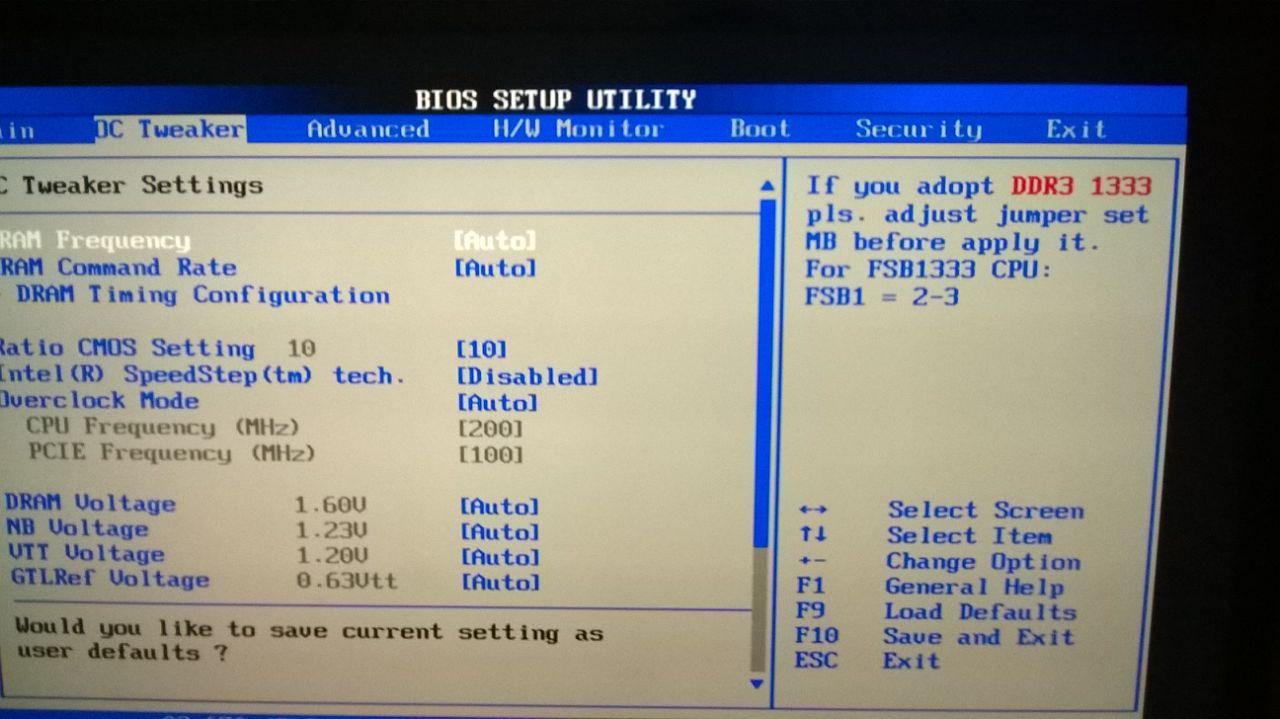Go to the Boot tab
Viewport: 1280px width, 719px height.
(x=760, y=129)
